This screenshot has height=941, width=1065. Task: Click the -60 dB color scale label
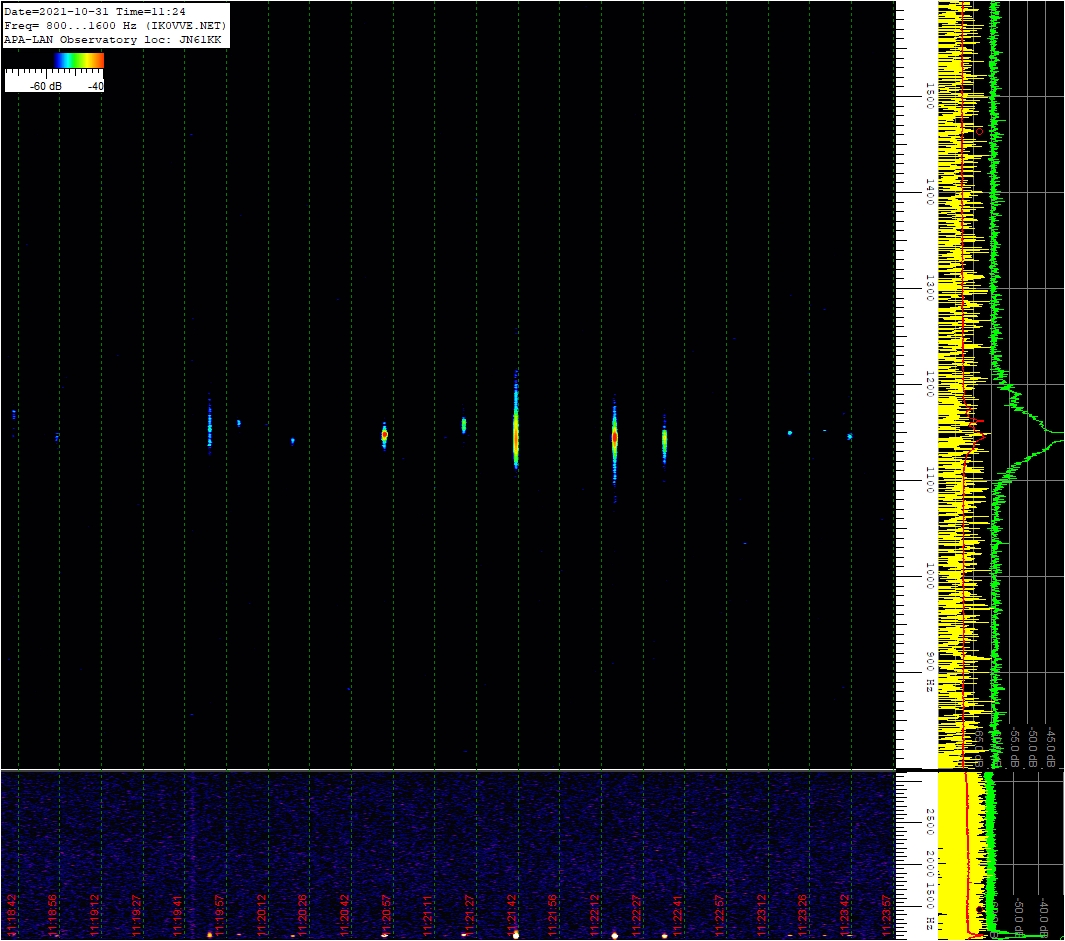click(46, 86)
